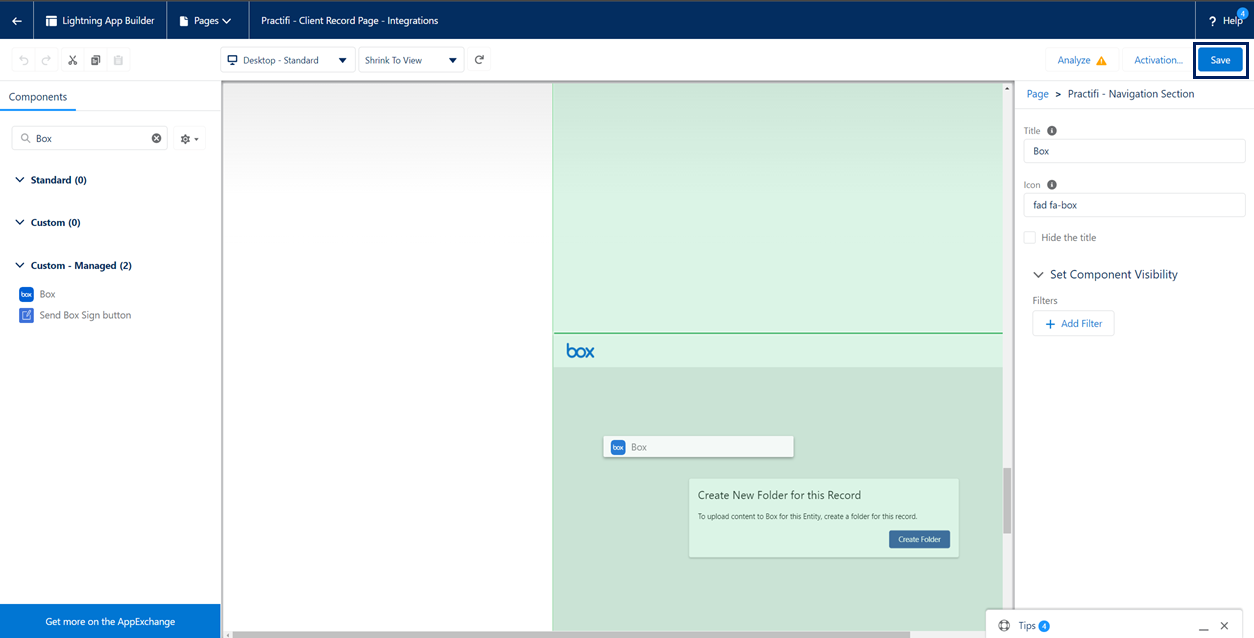Screen dimensions: 1254x638
Task: Click the "Tips" panel label
Action: click(1027, 626)
